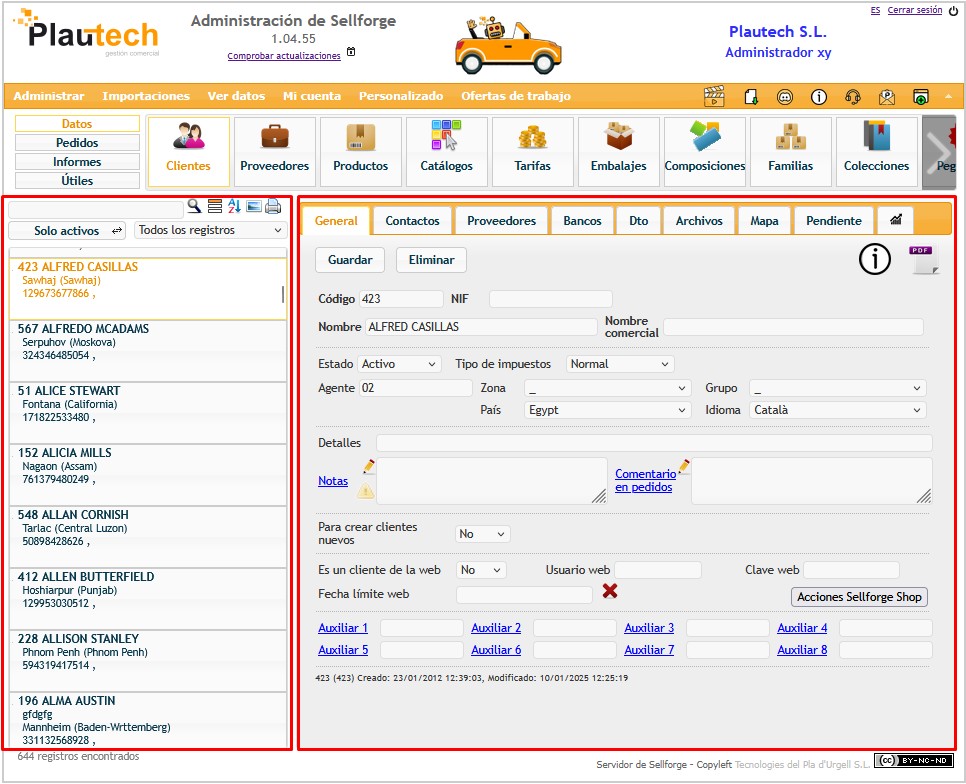Open the video tutorials clapperboard icon

click(x=714, y=97)
